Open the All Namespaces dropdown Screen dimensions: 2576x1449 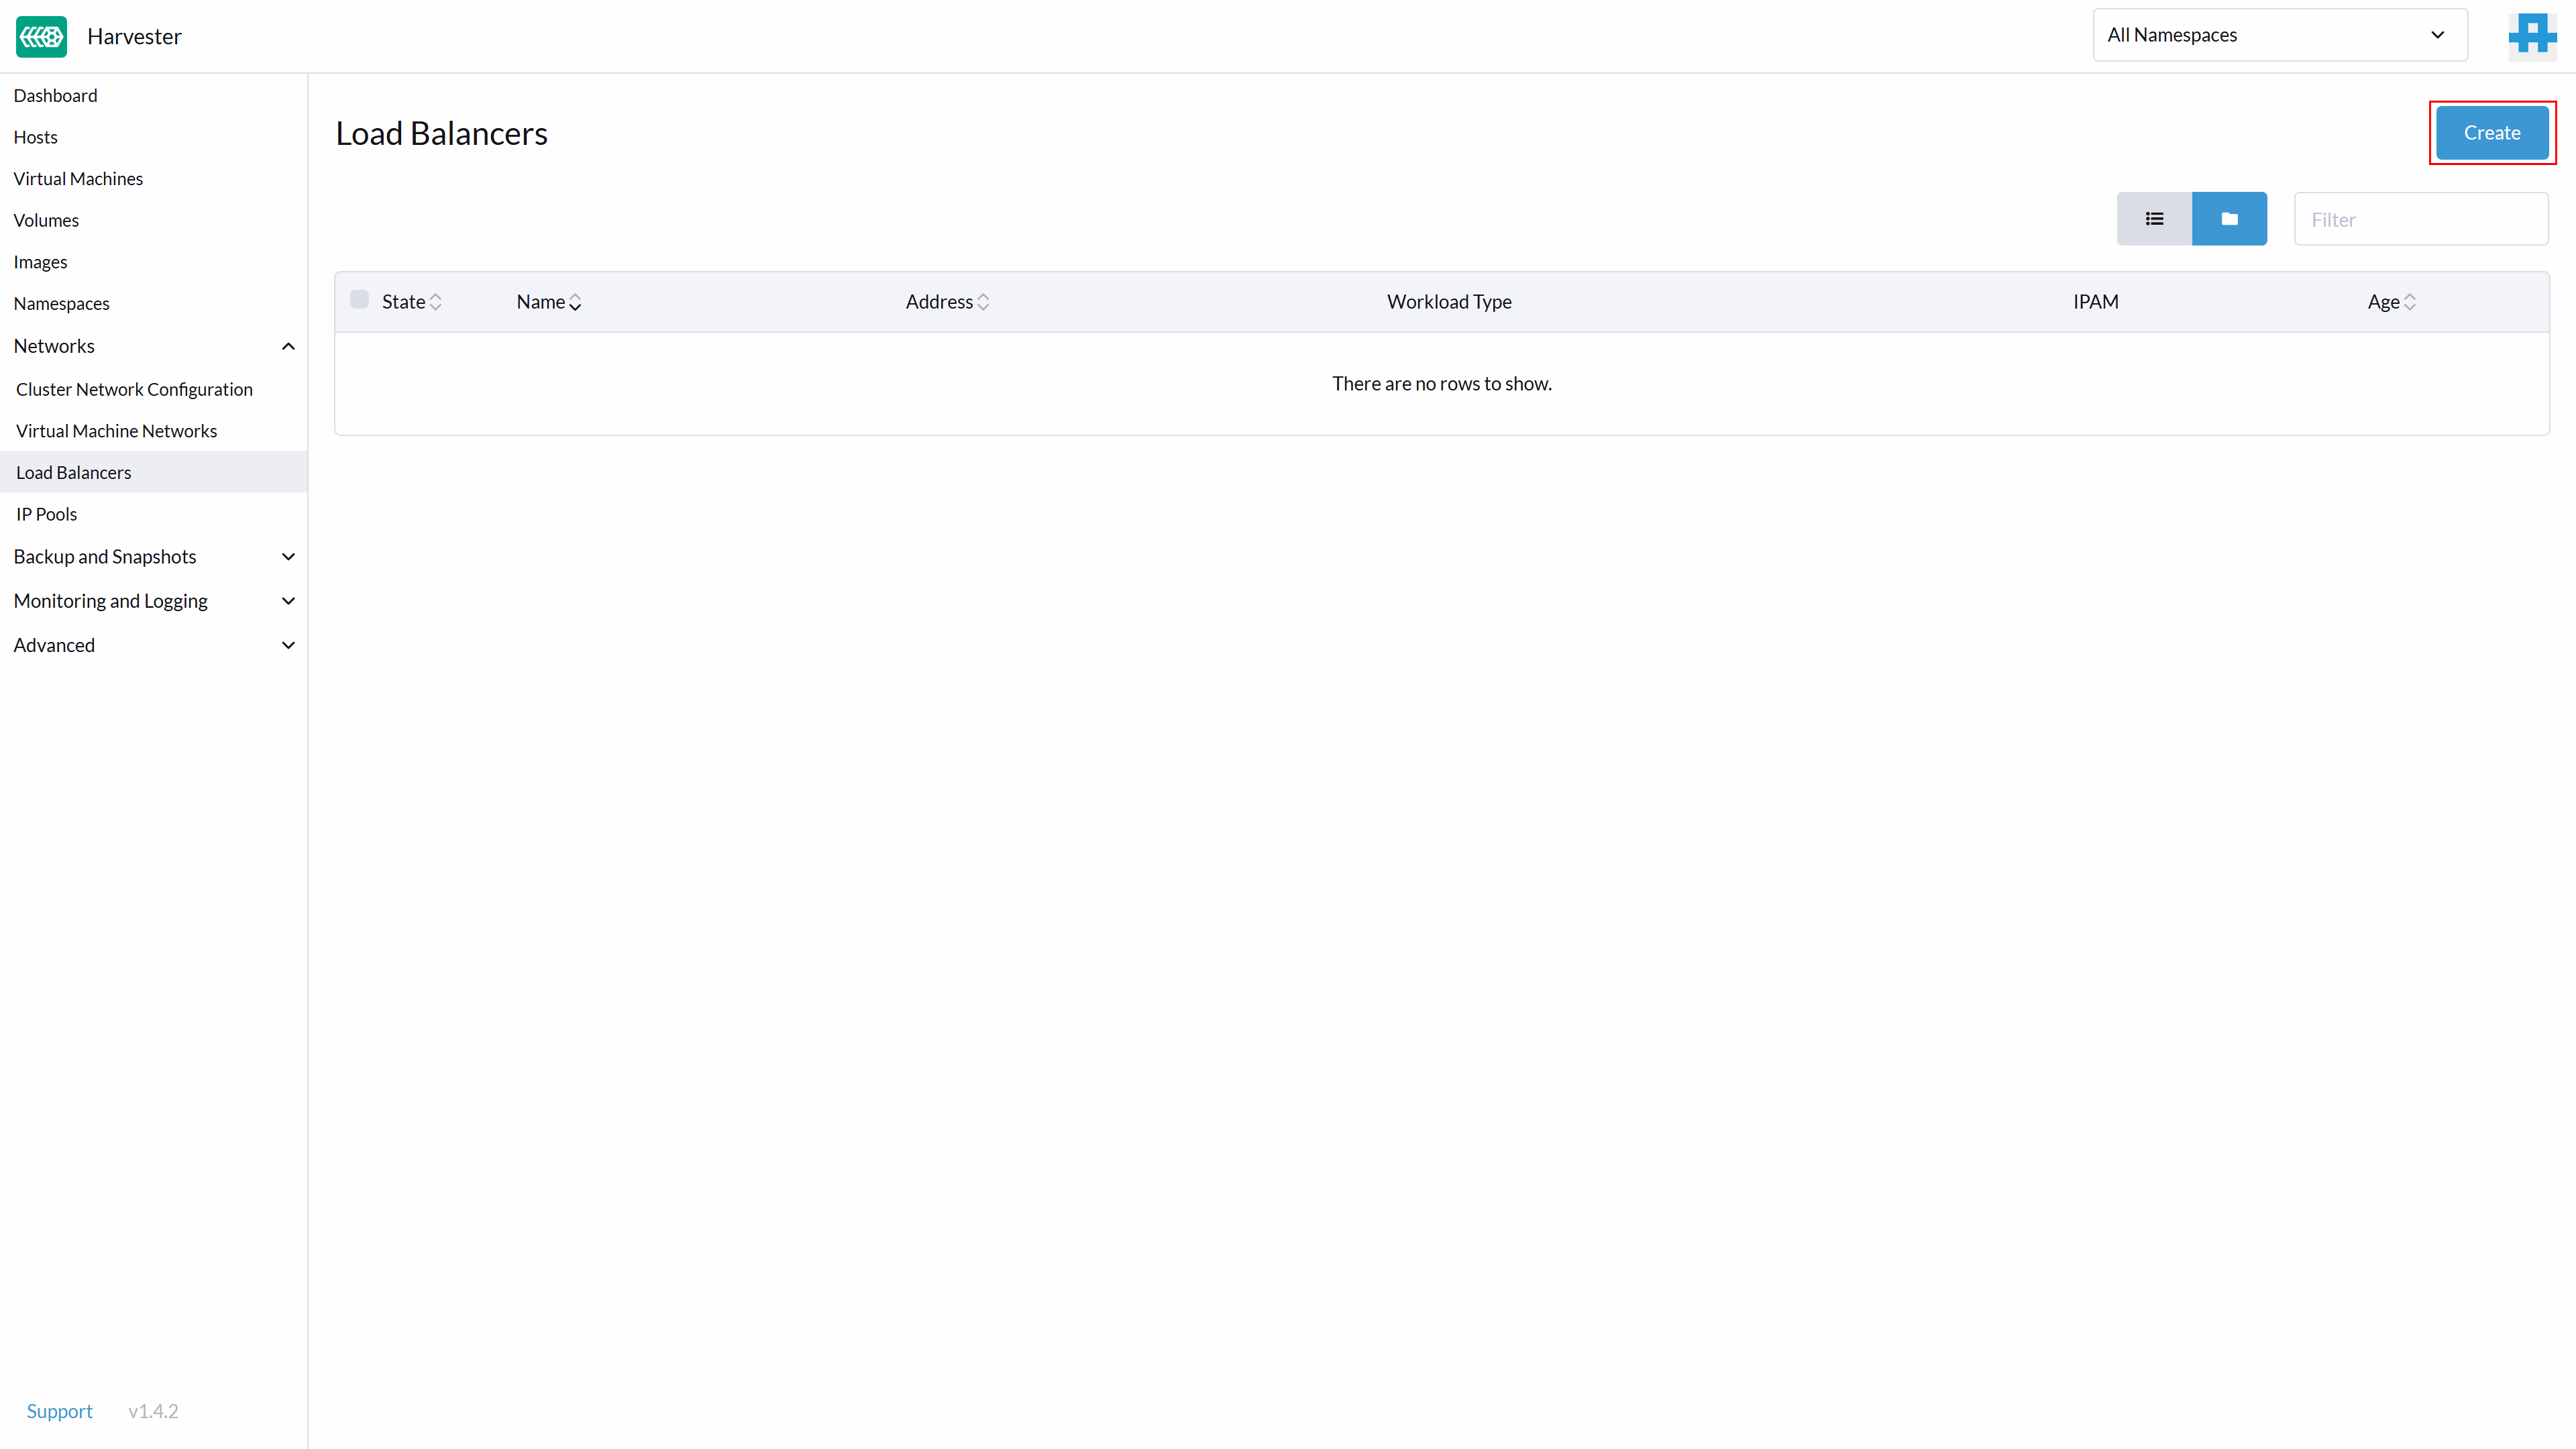coord(2279,35)
